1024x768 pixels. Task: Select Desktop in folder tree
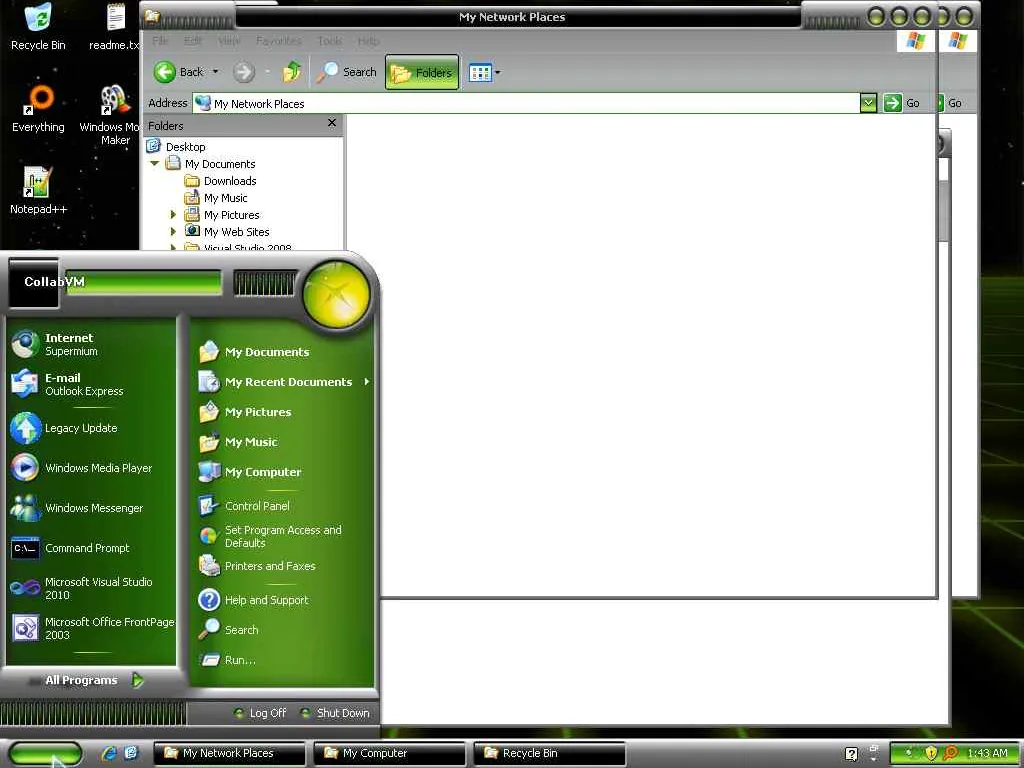tap(185, 147)
